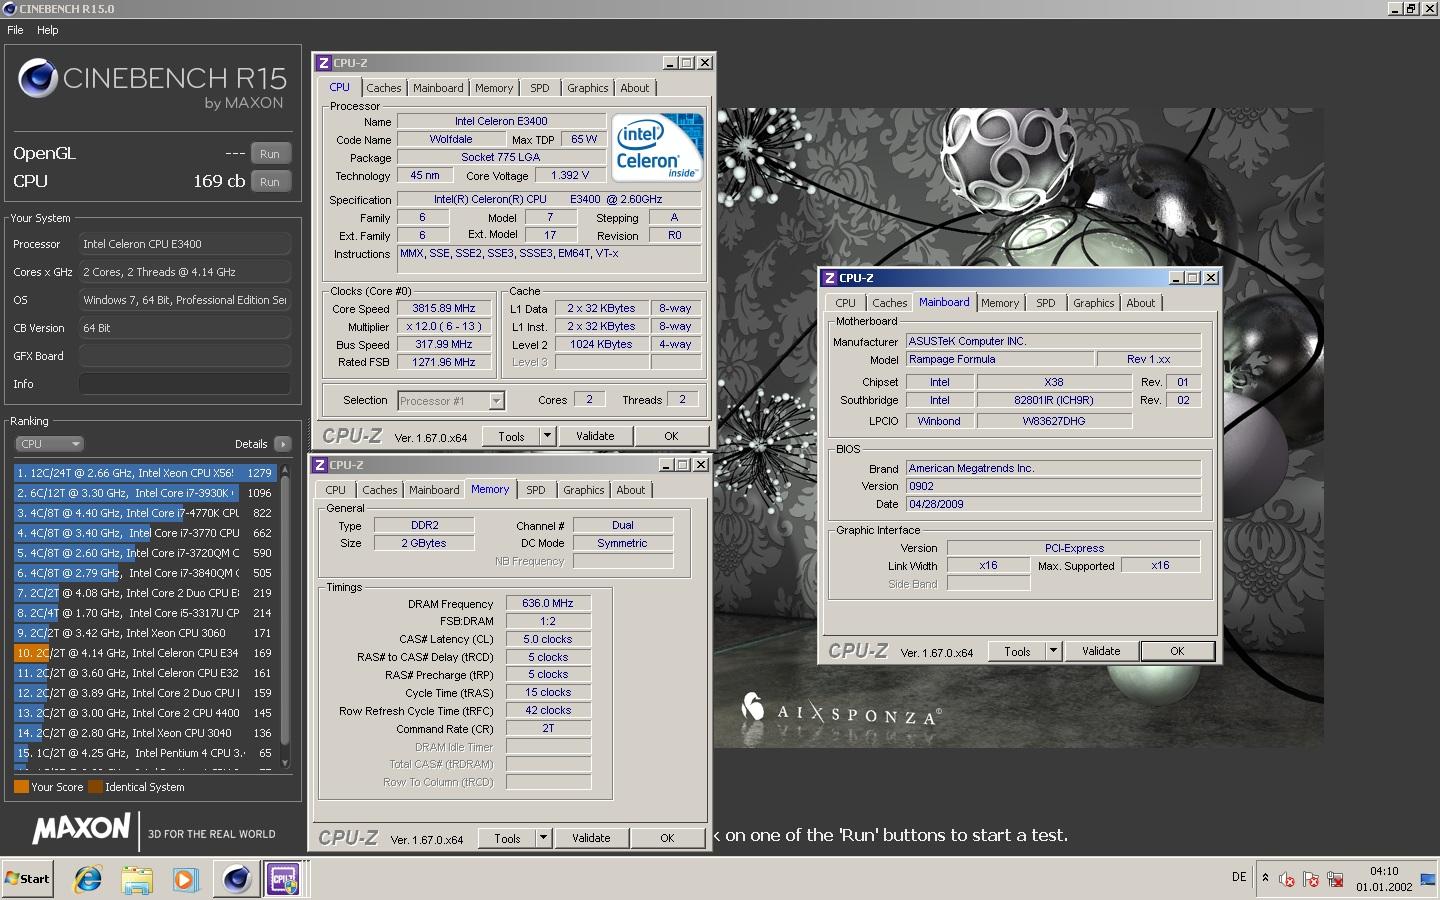Click OK in Memory CPU-Z window
This screenshot has width=1440, height=900.
[x=667, y=838]
